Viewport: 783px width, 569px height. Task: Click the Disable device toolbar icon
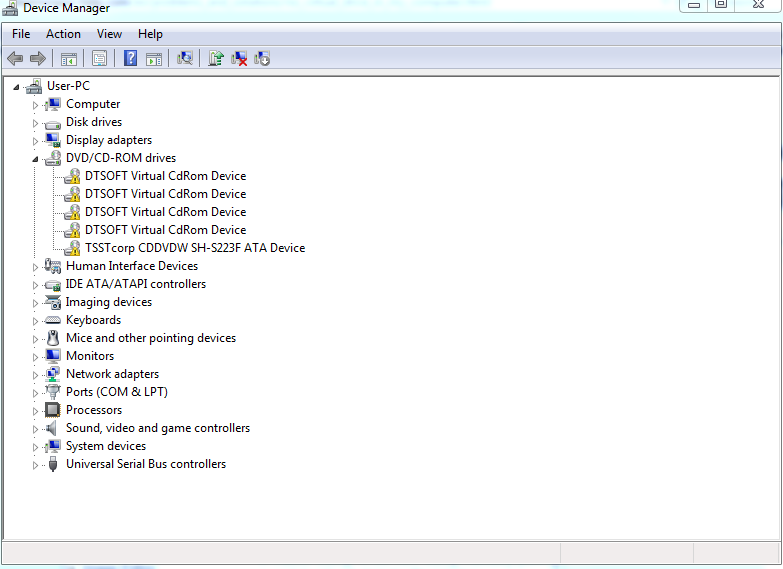262,58
